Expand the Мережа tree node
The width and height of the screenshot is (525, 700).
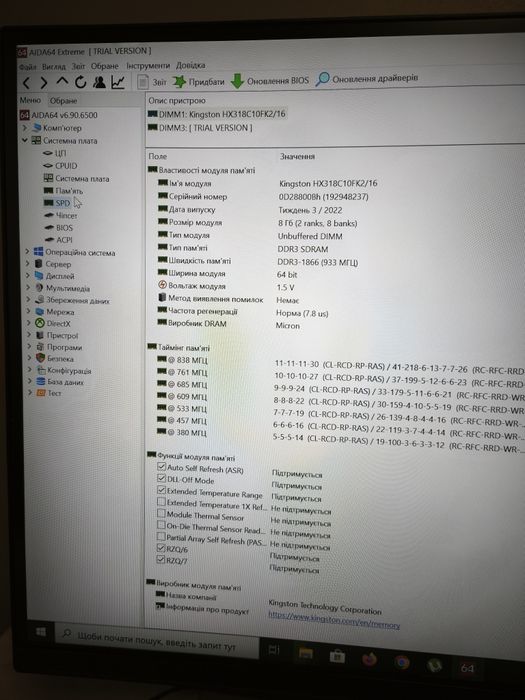(29, 312)
